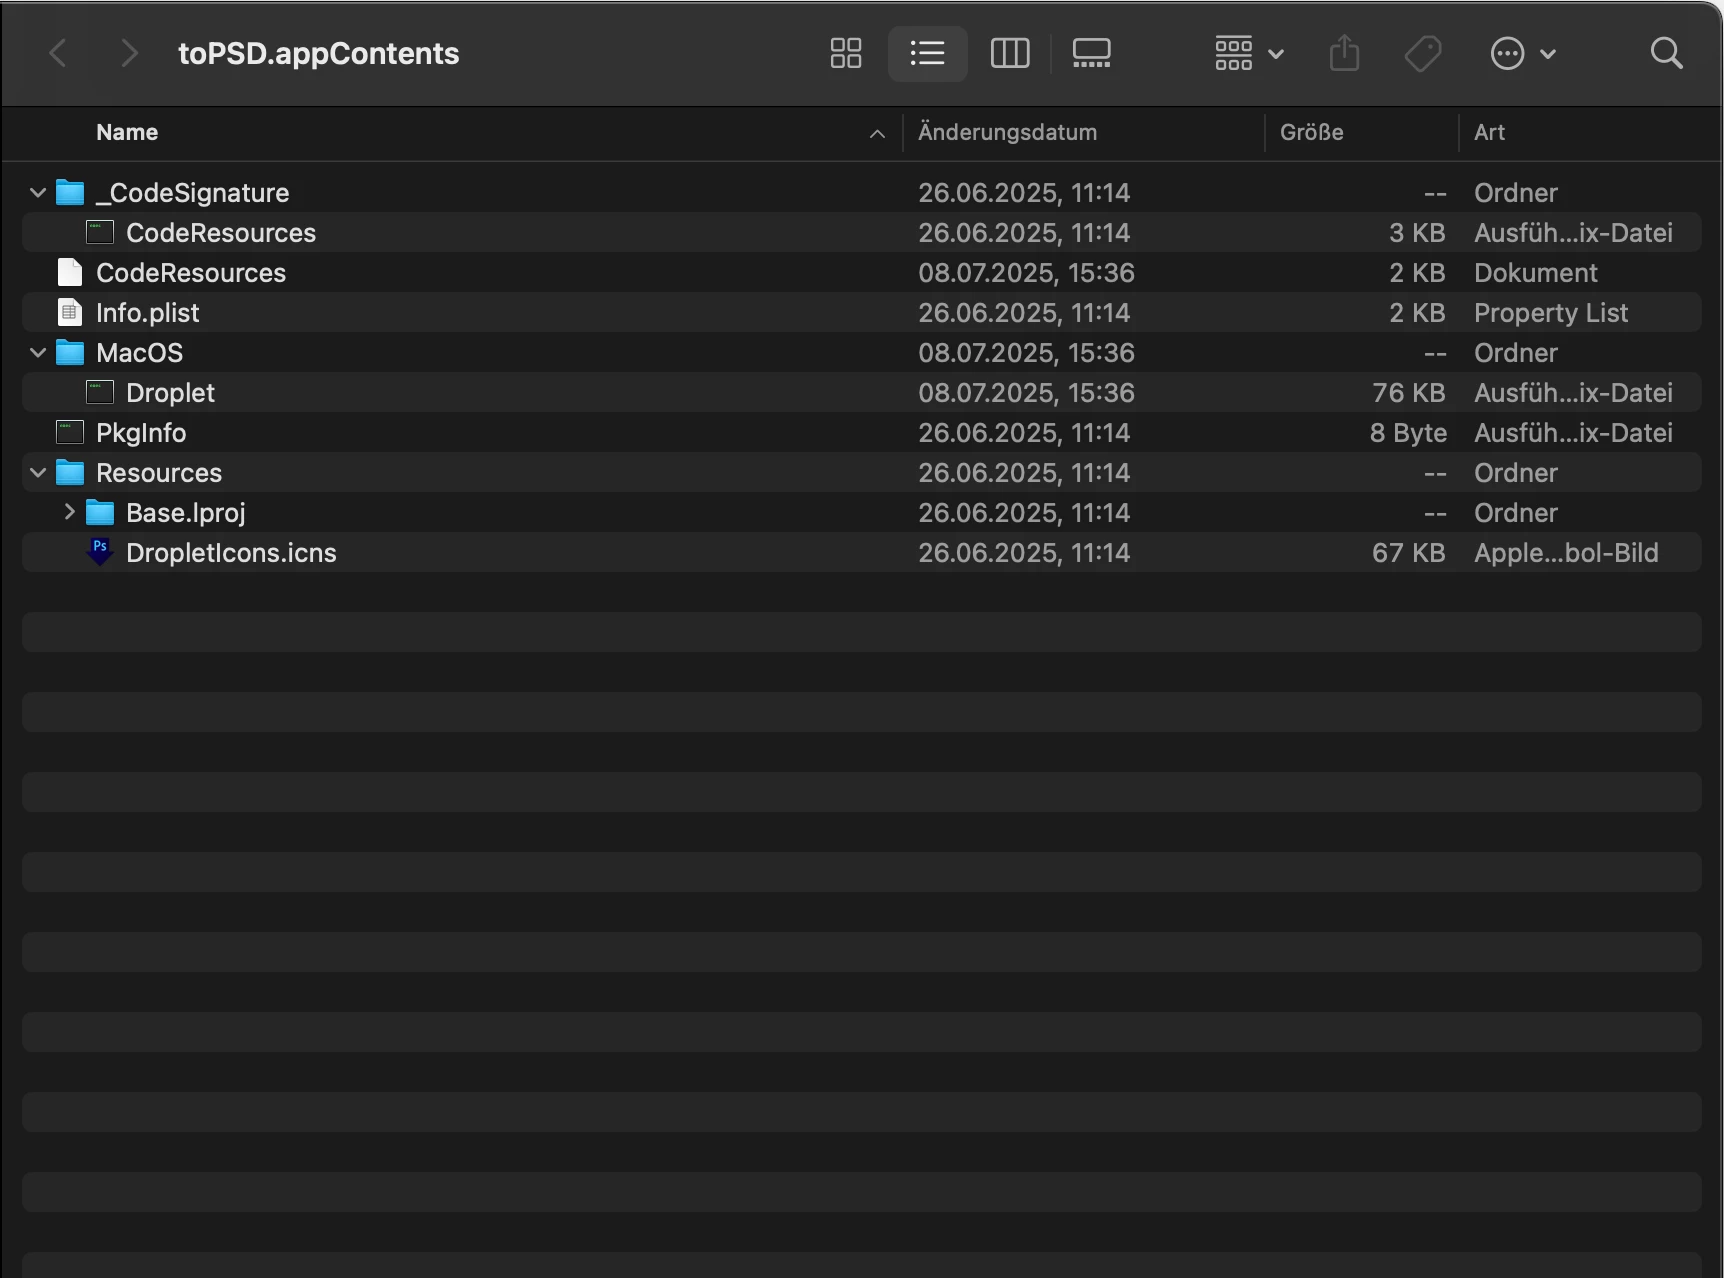Collapse the Resources folder
1724x1278 pixels.
tap(38, 472)
